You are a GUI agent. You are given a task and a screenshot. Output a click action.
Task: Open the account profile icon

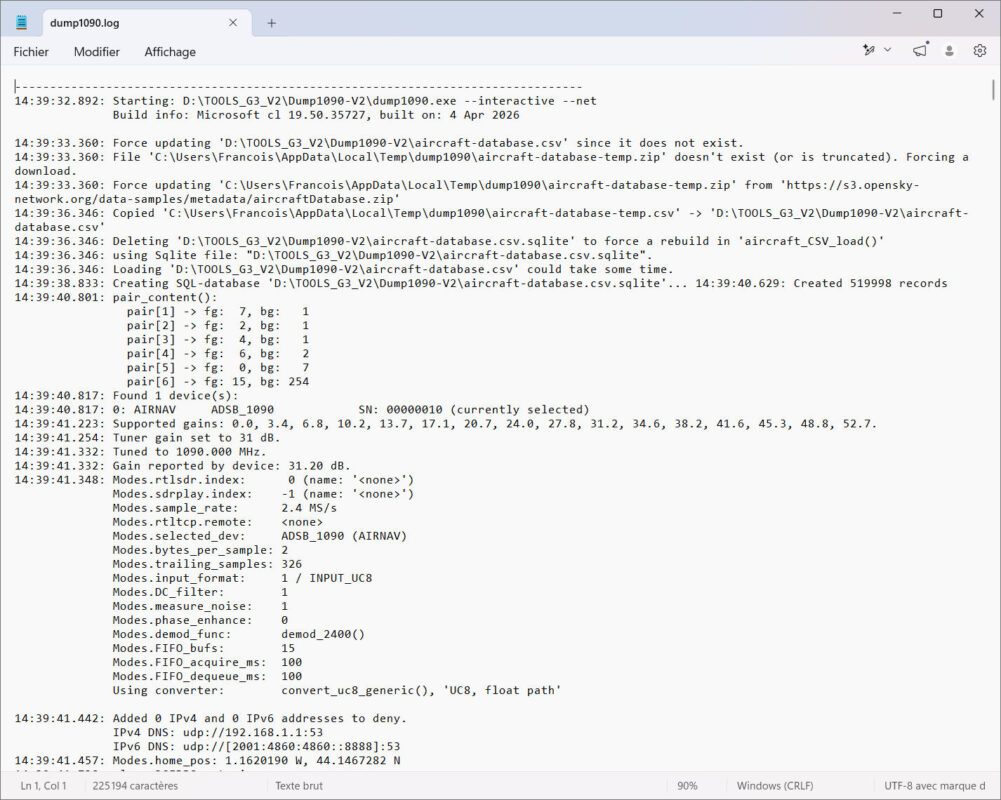(x=949, y=50)
